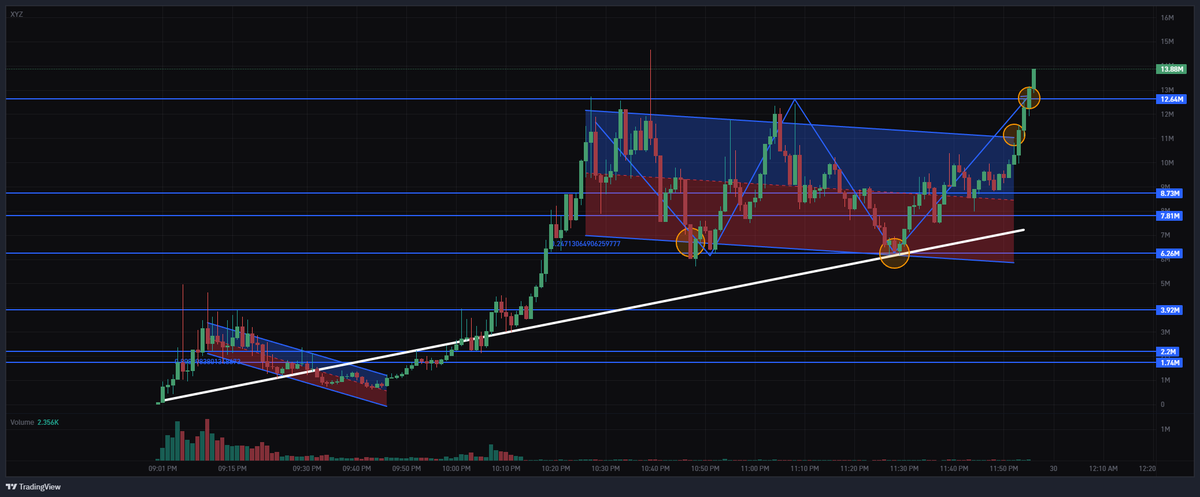Select the 6.26M horizontal line price label
The image size is (1200, 497).
1170,253
